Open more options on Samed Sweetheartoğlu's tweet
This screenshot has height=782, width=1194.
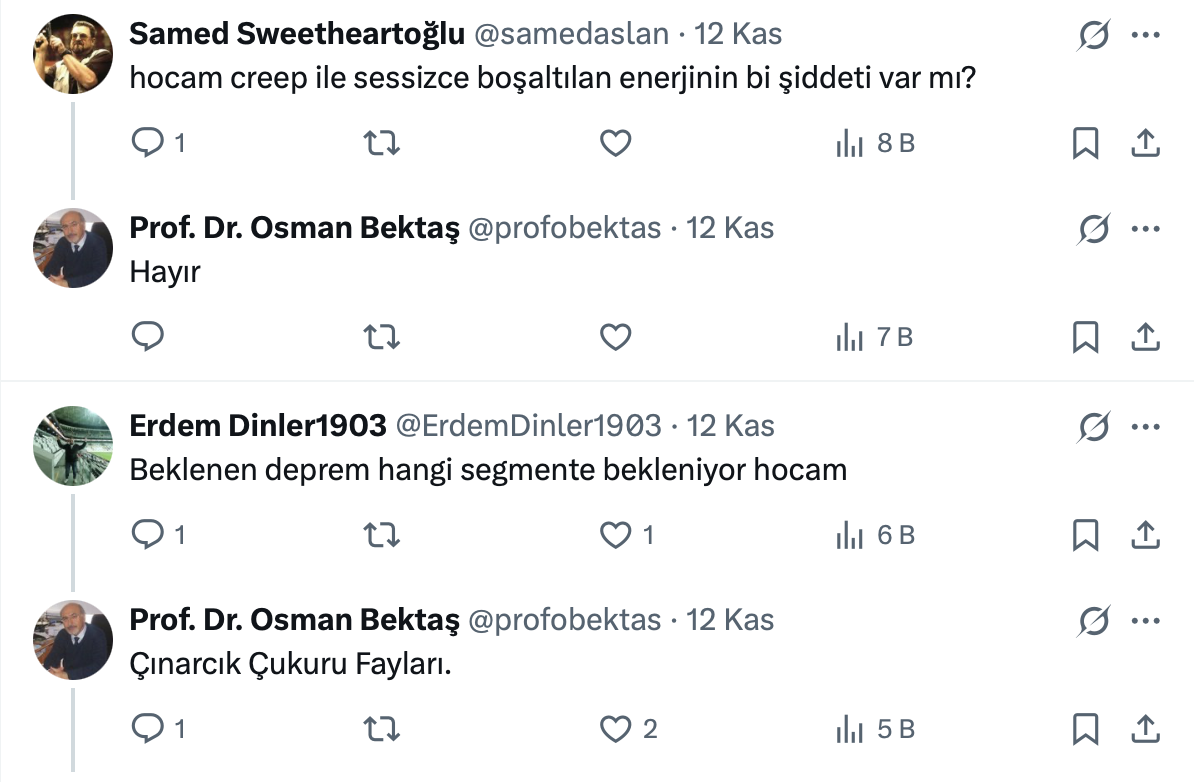point(1144,35)
